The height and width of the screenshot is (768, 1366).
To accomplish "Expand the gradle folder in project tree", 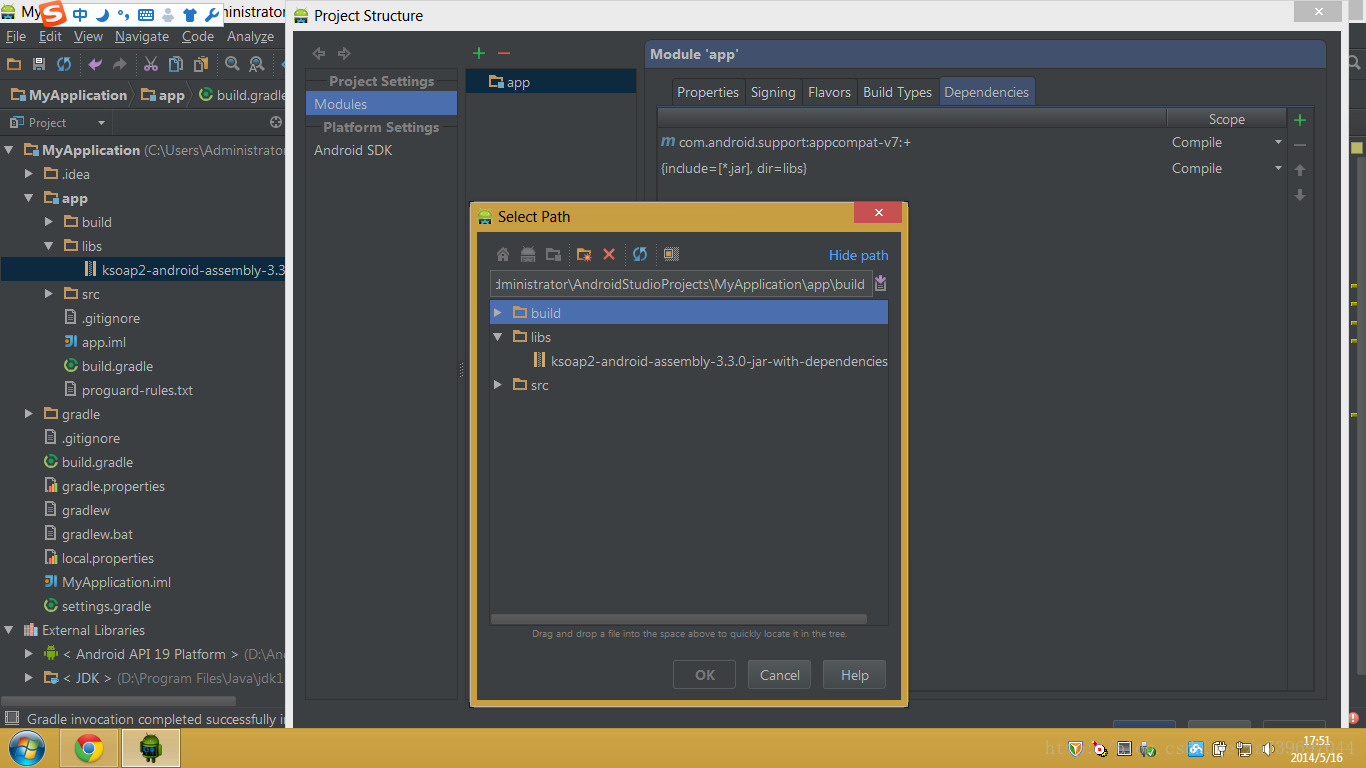I will tap(29, 414).
